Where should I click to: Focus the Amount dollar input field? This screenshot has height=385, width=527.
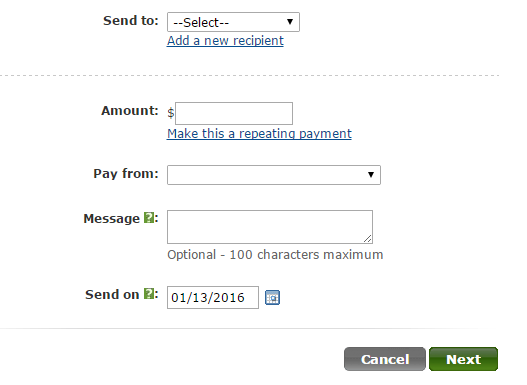coord(234,113)
